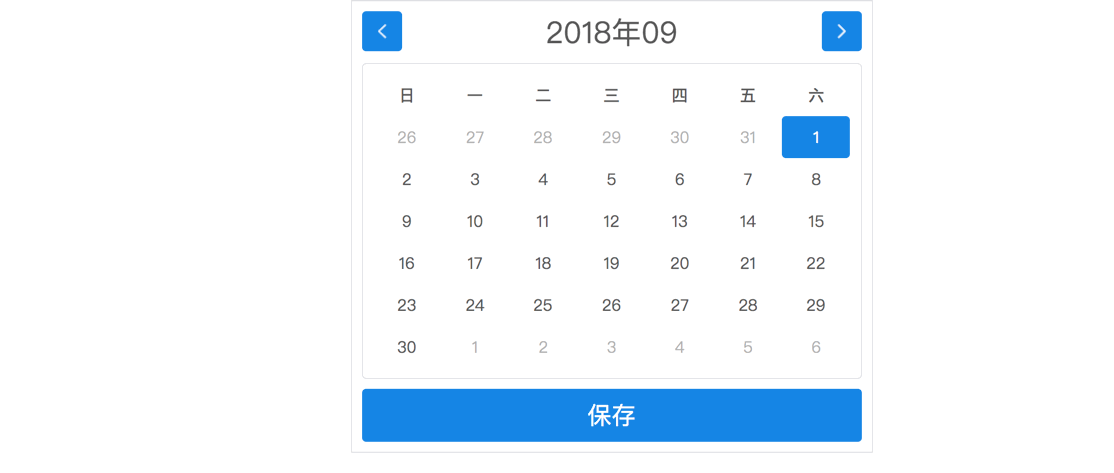Screen dimensions: 1114x473
Task: Choose greyed August 30 in first row
Action: [x=679, y=137]
